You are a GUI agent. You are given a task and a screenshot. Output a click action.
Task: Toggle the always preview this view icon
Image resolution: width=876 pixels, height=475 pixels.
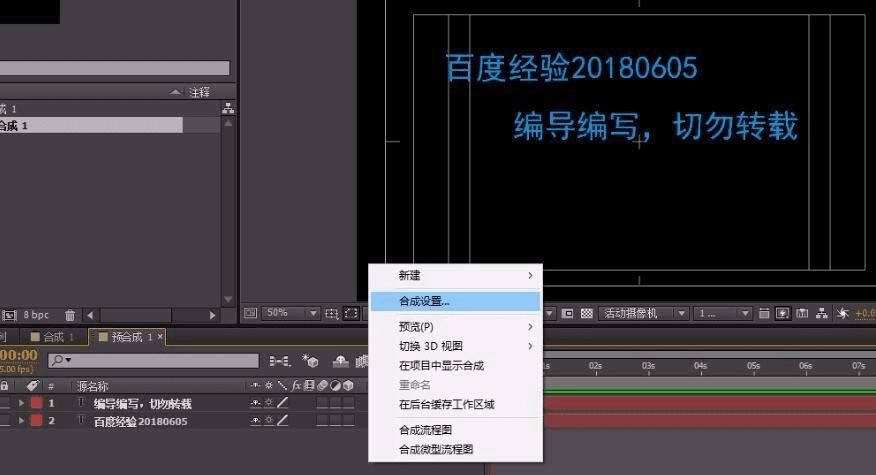coord(250,313)
